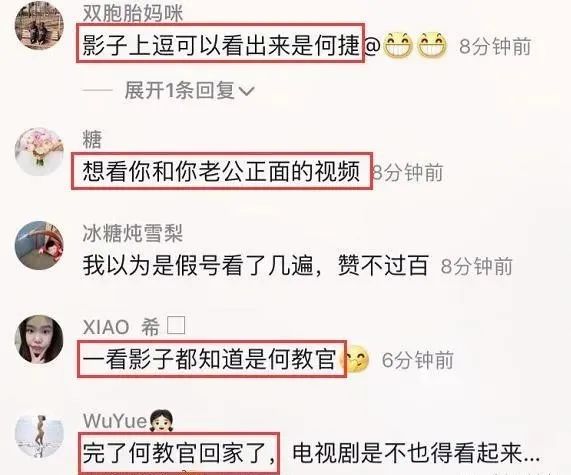This screenshot has width=571, height=475.
Task: Click the chevron next to 展开1条回复
Action: click(246, 91)
